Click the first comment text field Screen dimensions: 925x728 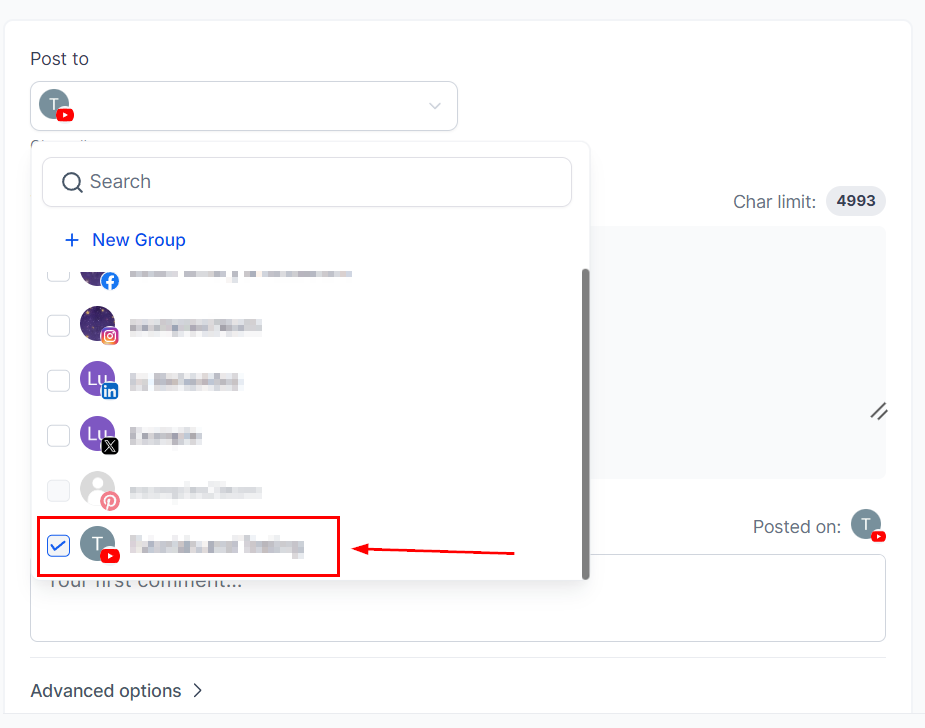coord(600,610)
